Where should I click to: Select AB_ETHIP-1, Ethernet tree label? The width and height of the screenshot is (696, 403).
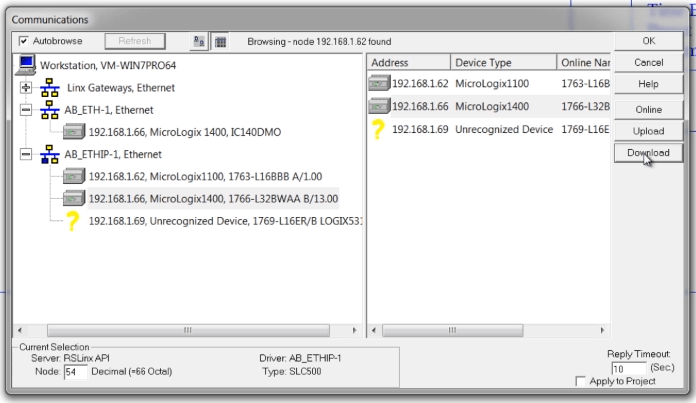113,154
